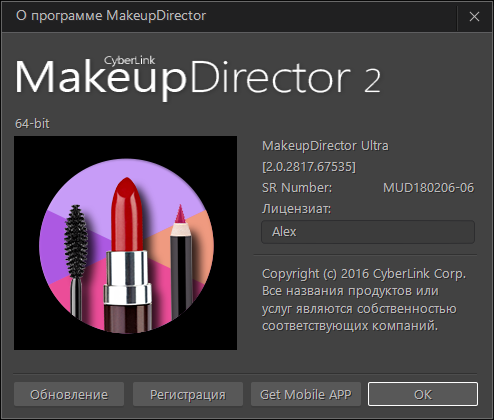Click the lipstick product artwork image

point(125,243)
